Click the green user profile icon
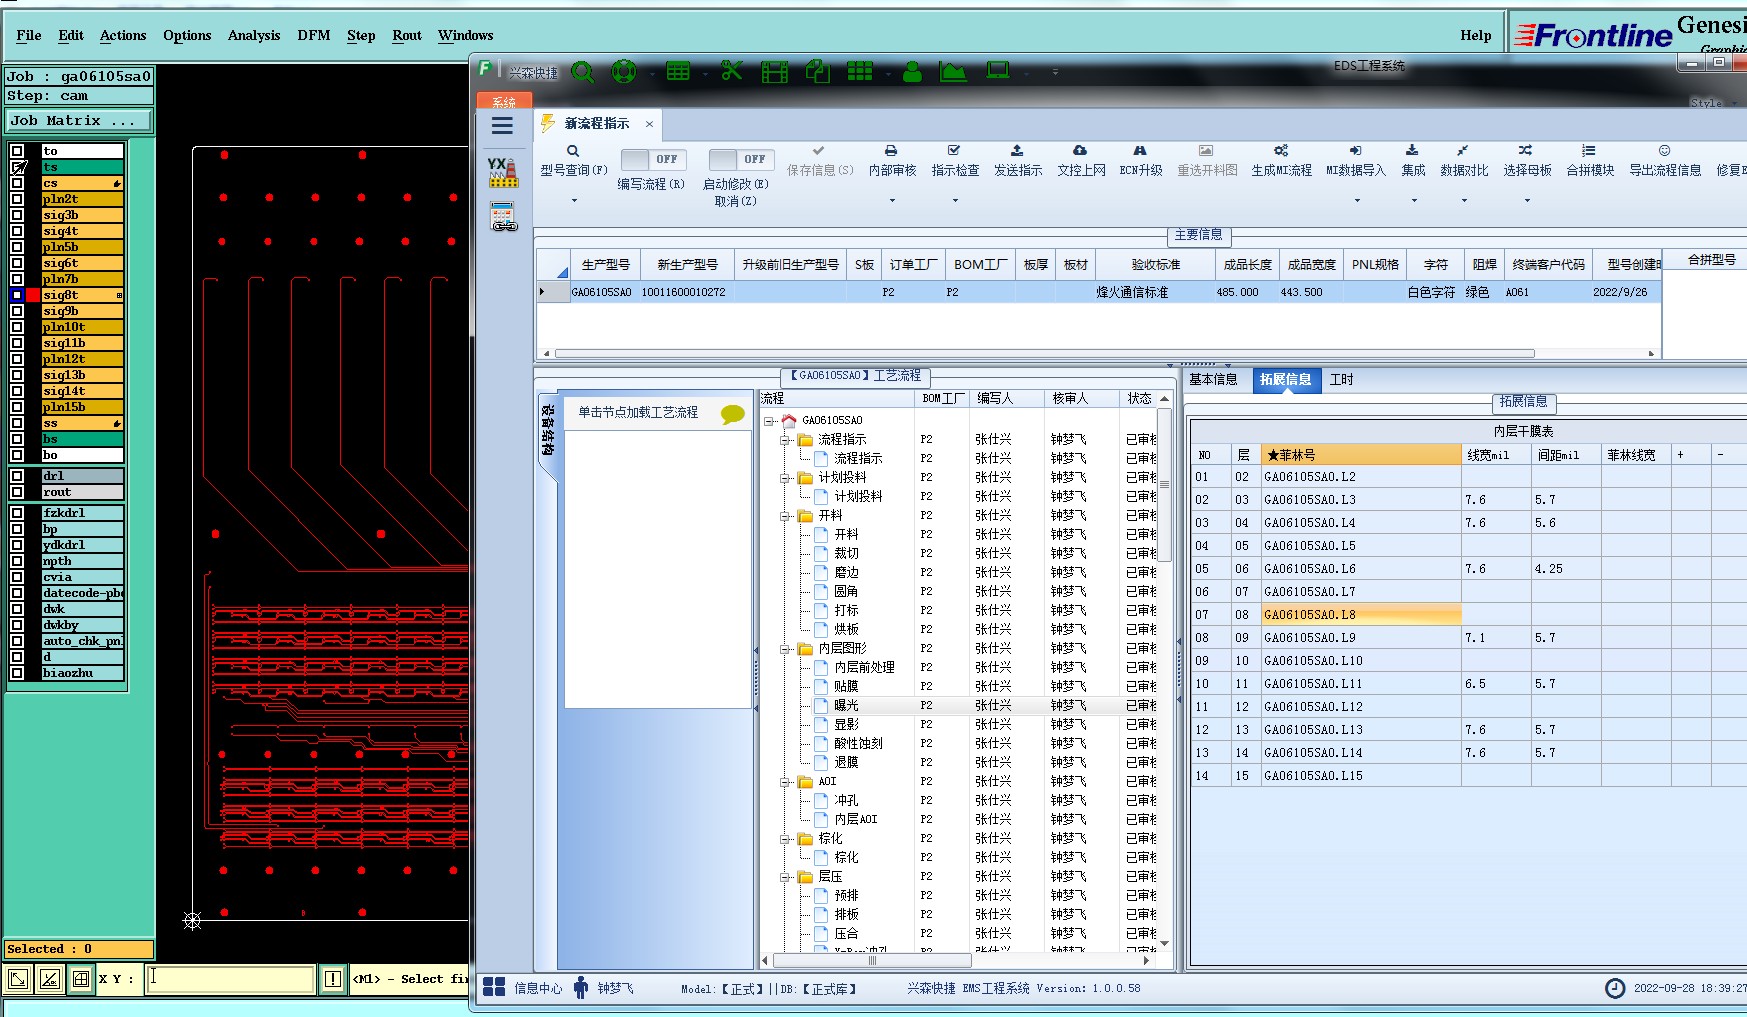1747x1017 pixels. click(912, 72)
